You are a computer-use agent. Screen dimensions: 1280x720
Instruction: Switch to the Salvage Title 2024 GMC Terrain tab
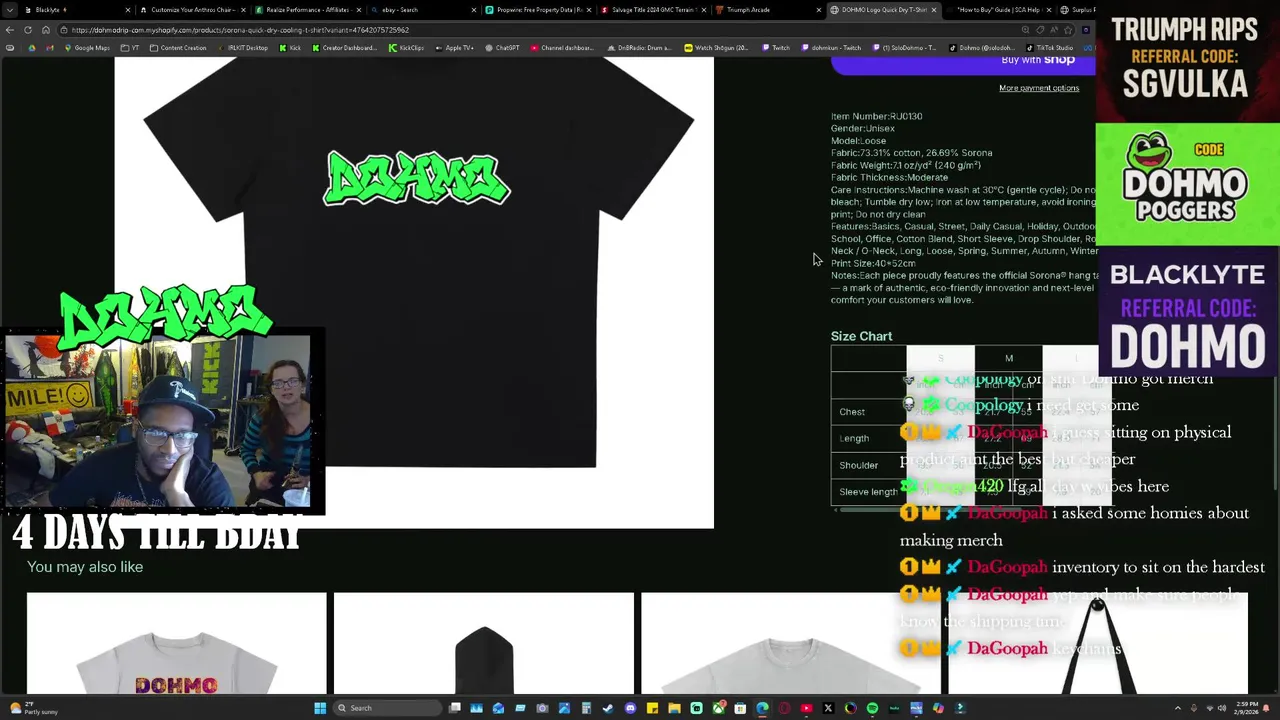pyautogui.click(x=652, y=10)
